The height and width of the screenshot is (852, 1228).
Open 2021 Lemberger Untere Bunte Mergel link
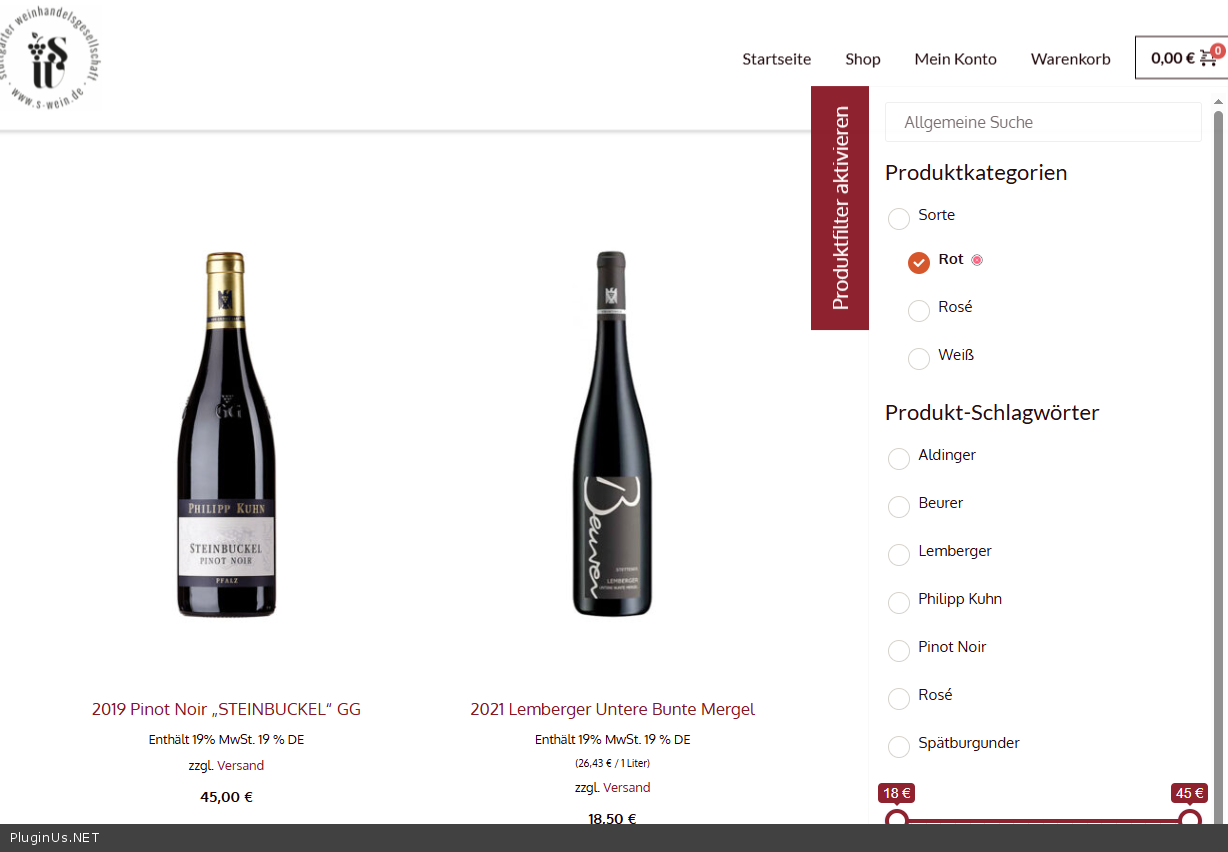612,709
